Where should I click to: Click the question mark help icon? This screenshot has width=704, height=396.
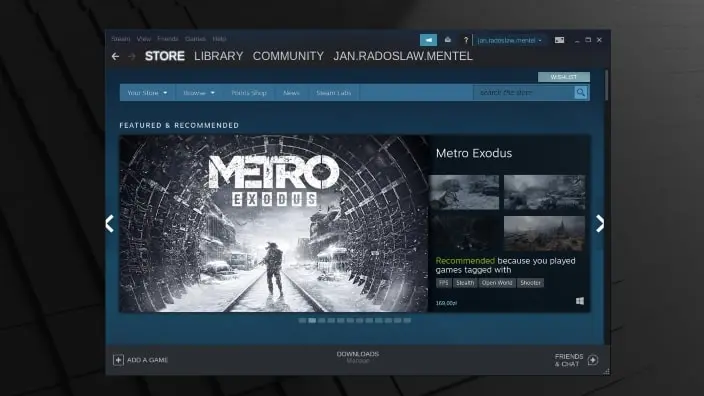pos(466,40)
